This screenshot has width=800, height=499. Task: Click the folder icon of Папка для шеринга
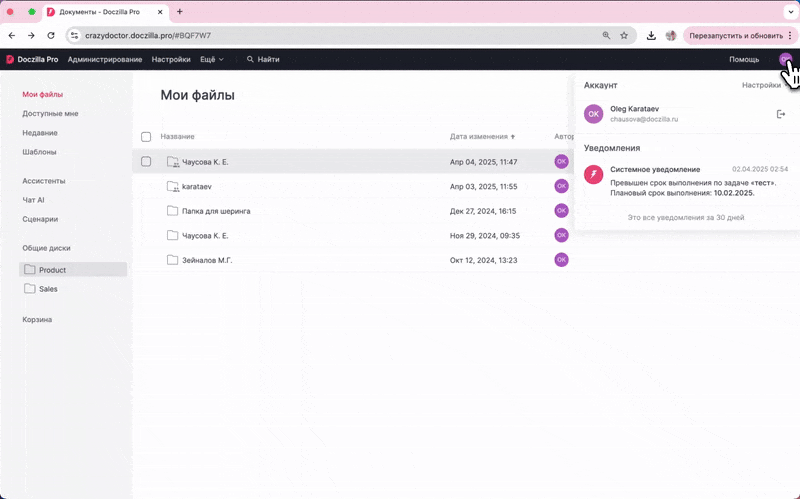172,211
